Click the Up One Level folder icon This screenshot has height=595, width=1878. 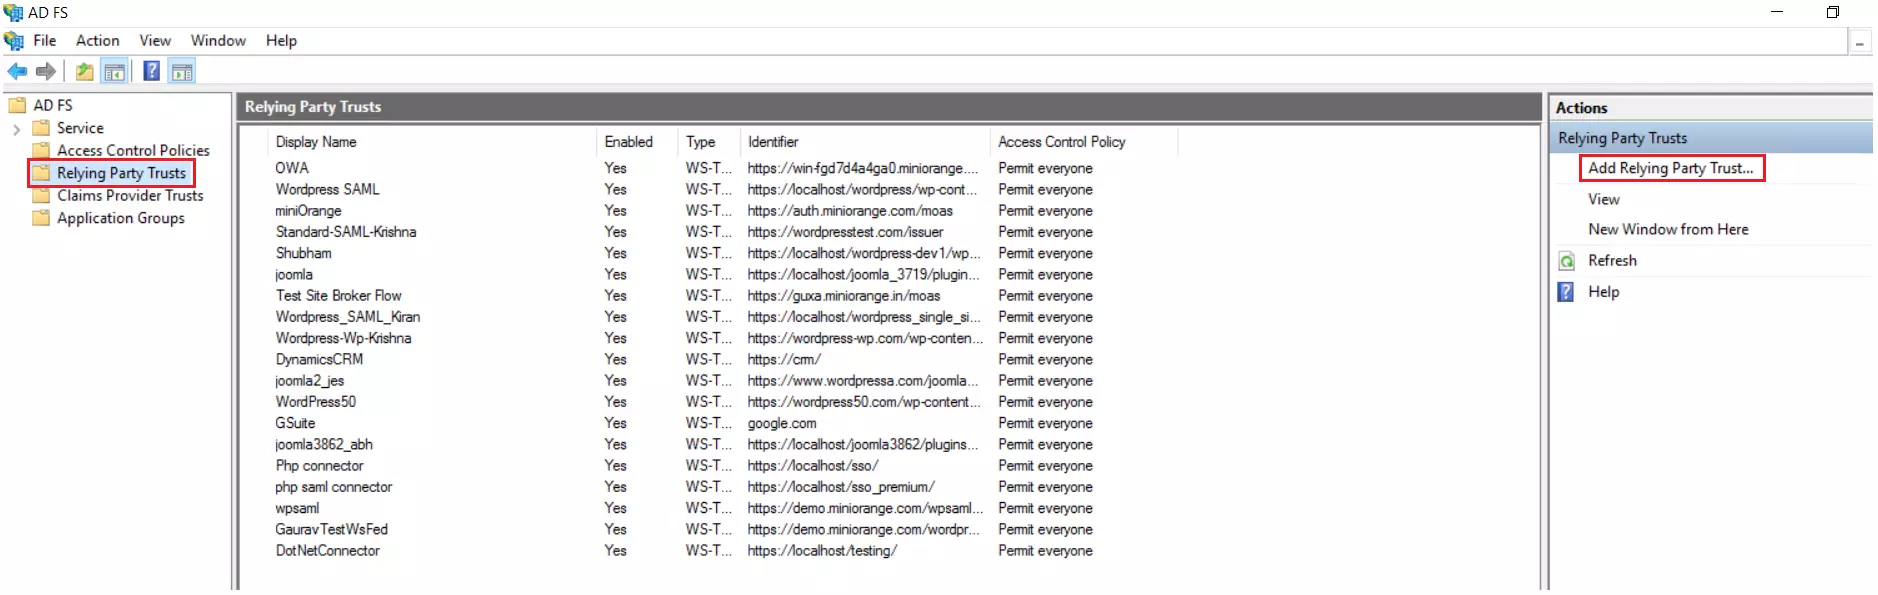(85, 71)
